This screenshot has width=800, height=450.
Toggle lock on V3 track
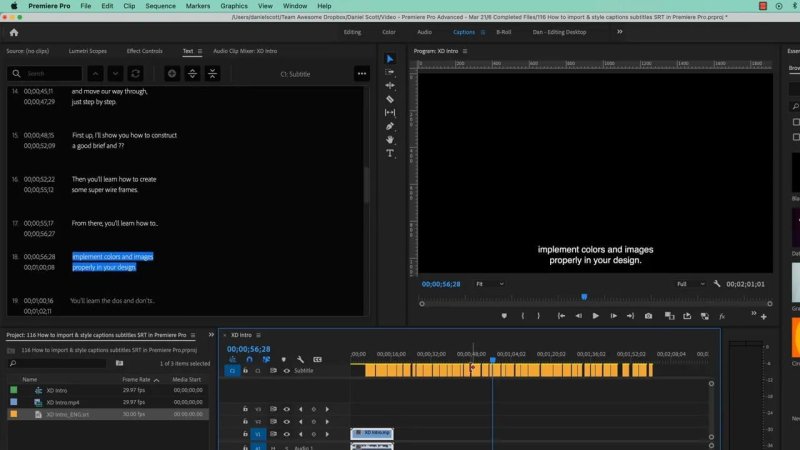(x=245, y=409)
